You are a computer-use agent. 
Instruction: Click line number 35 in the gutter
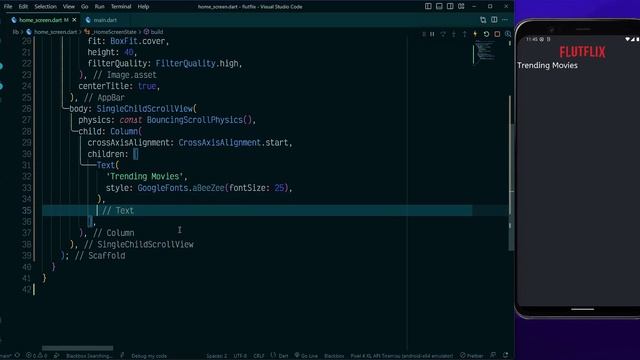coord(27,210)
